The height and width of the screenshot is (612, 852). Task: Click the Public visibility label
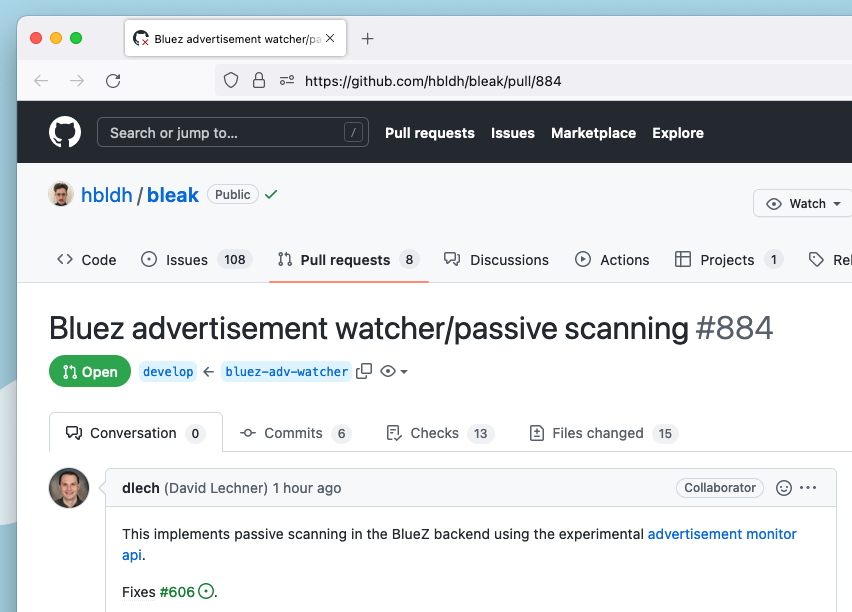tap(233, 194)
